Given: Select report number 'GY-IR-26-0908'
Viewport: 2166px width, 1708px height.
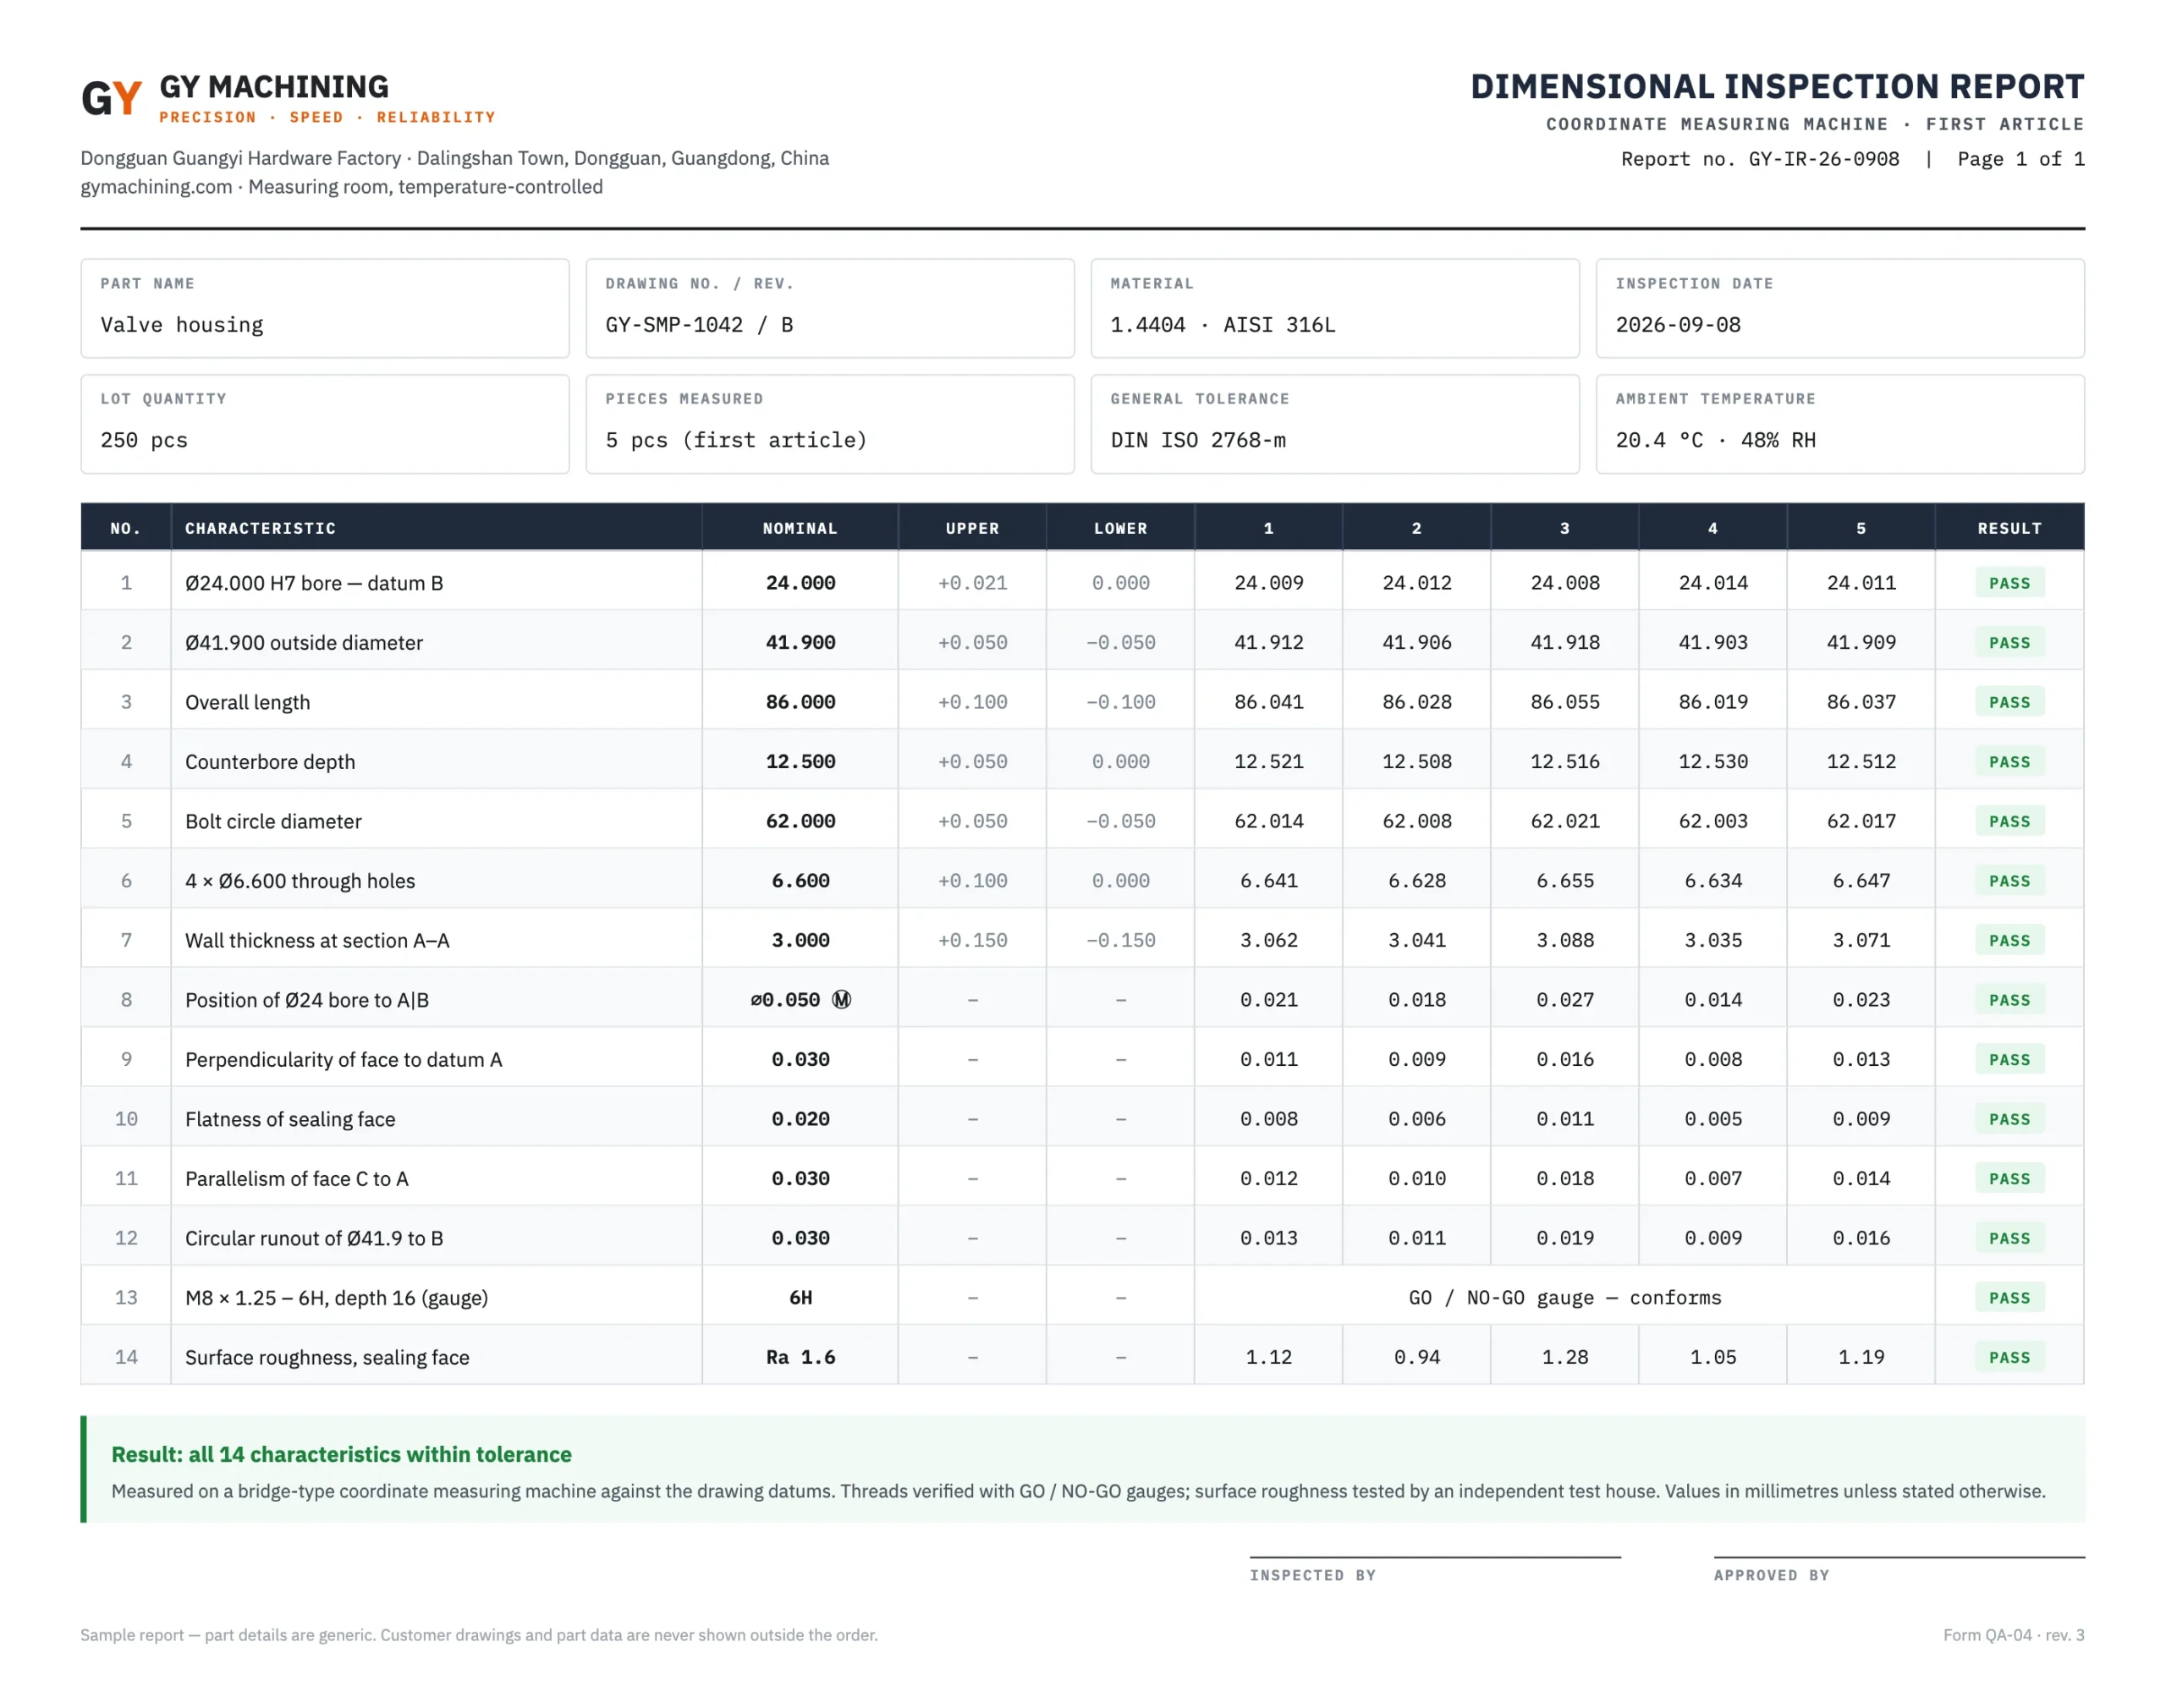Looking at the screenshot, I should pos(1823,159).
